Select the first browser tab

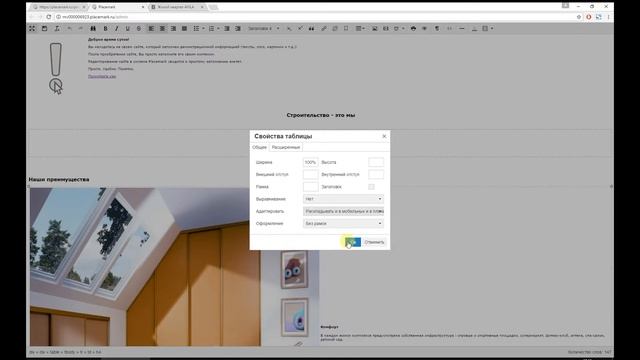(x=60, y=7)
